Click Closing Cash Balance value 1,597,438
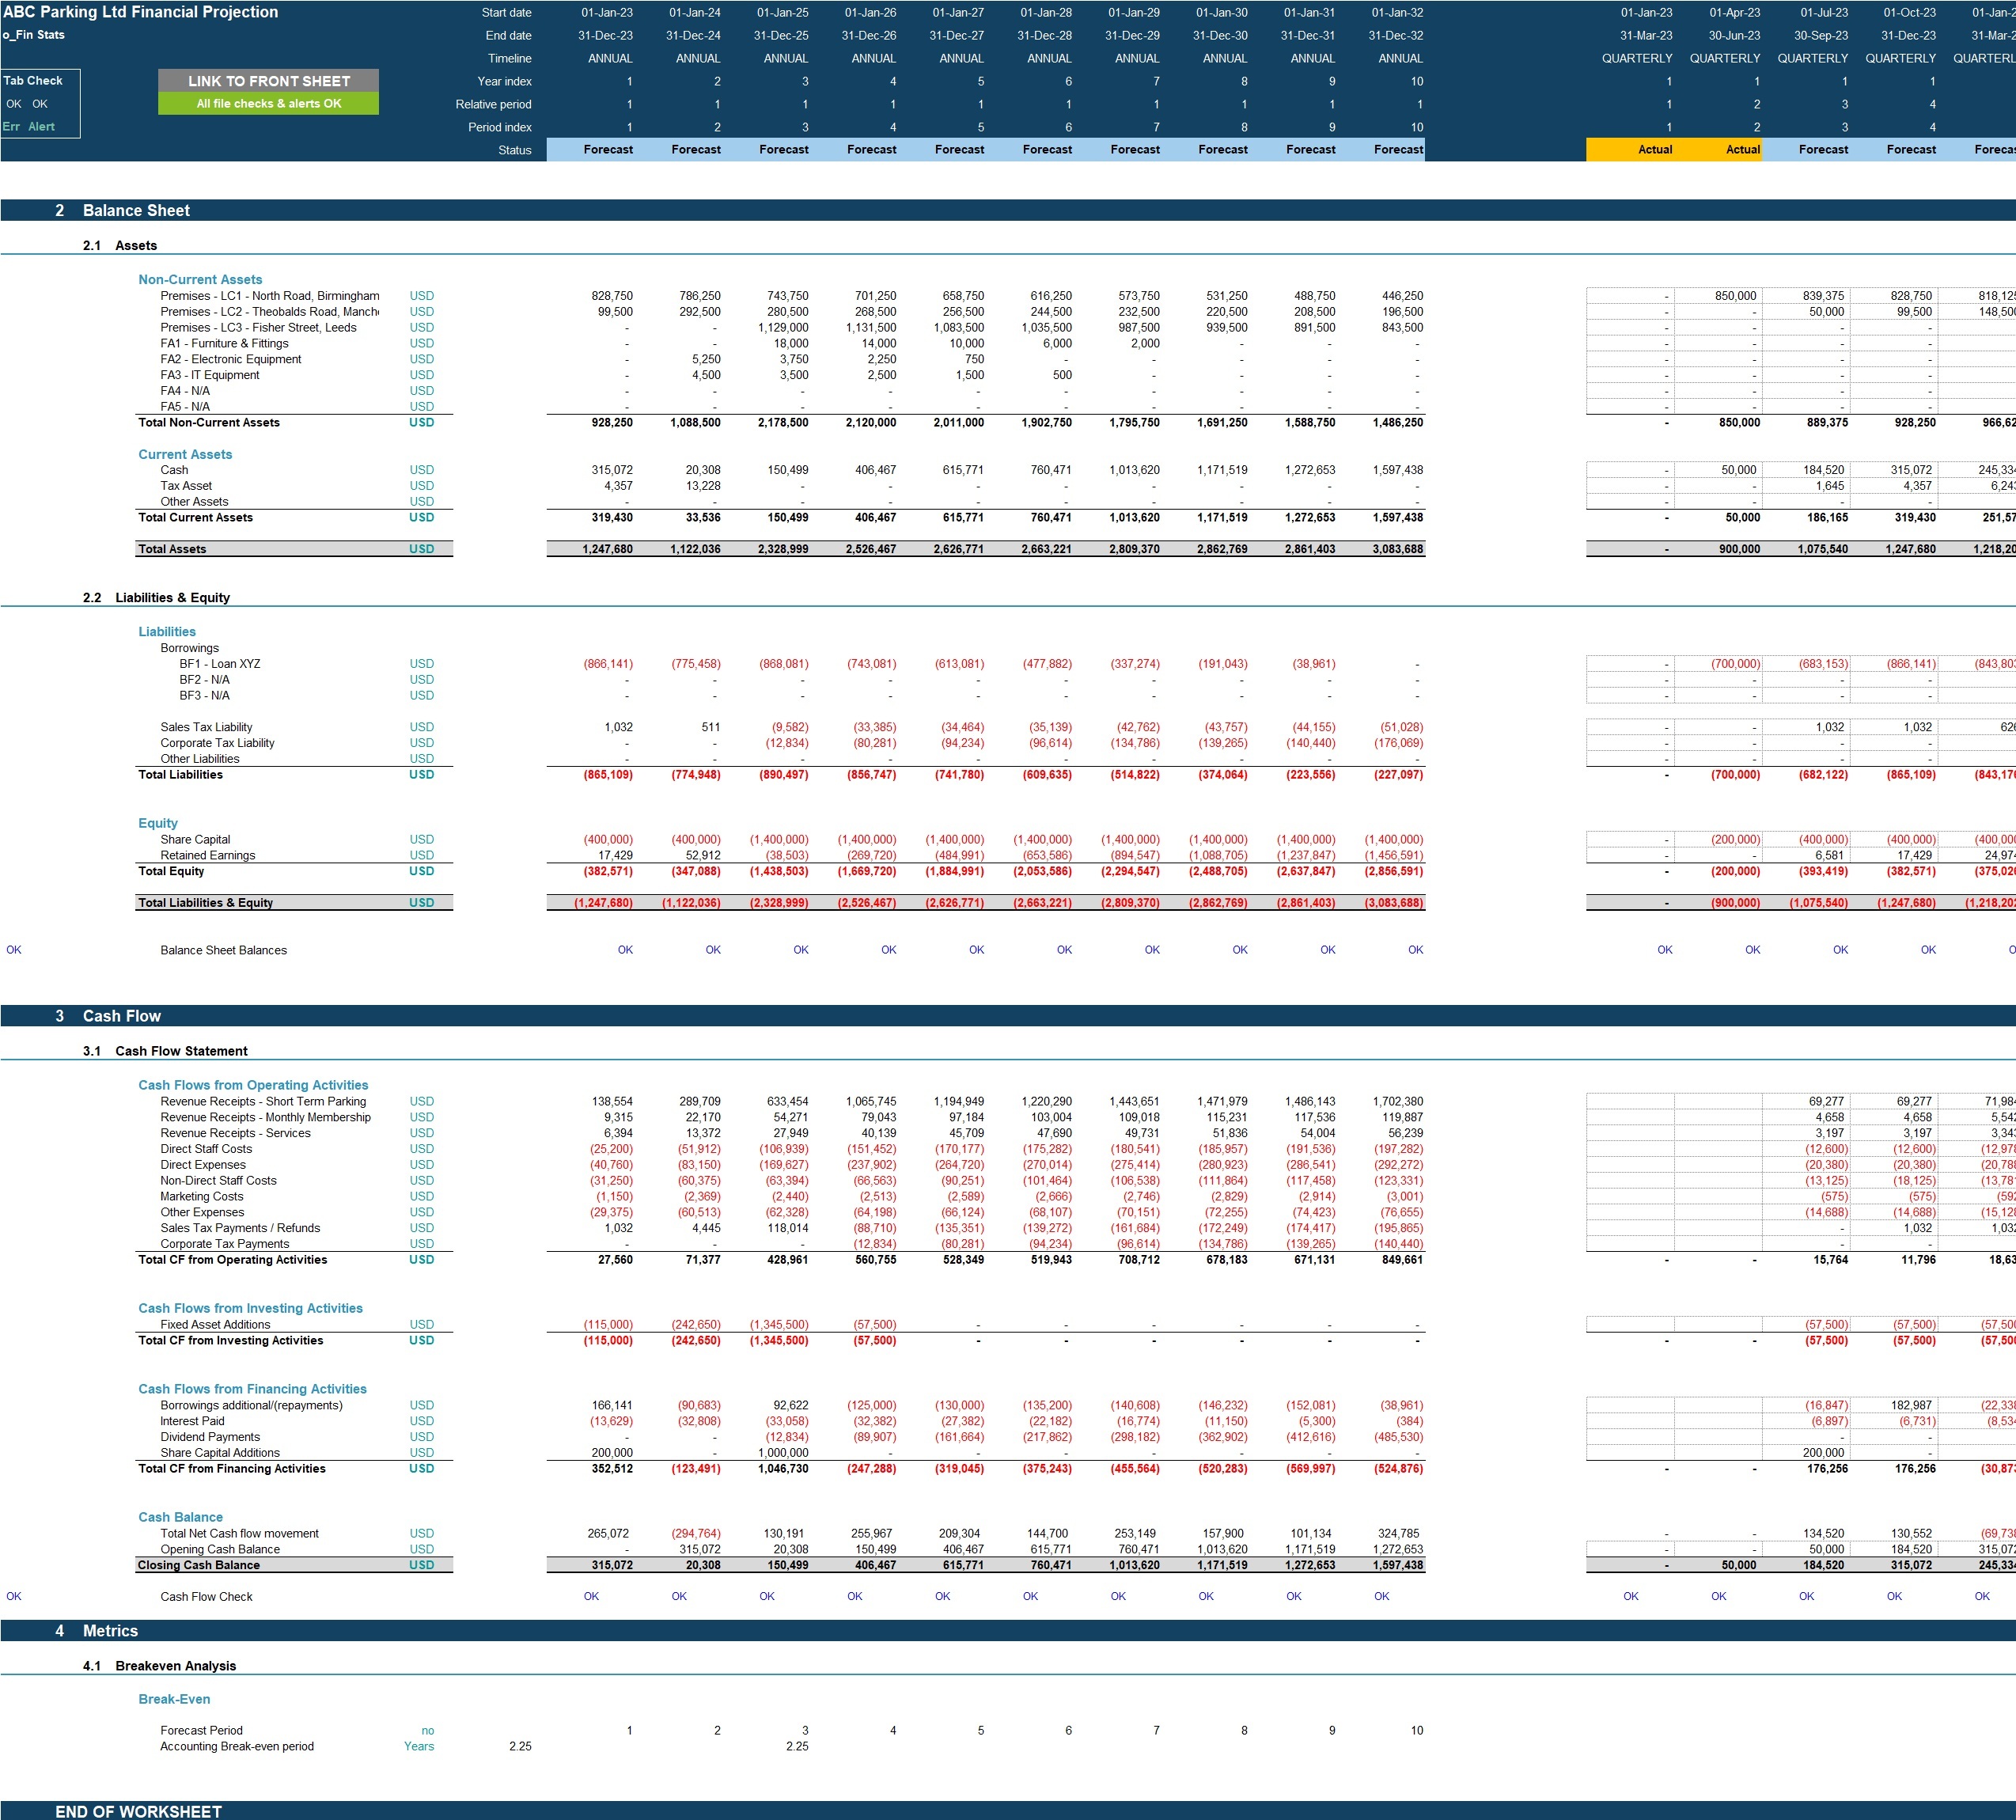2016x1820 pixels. pos(1397,1566)
